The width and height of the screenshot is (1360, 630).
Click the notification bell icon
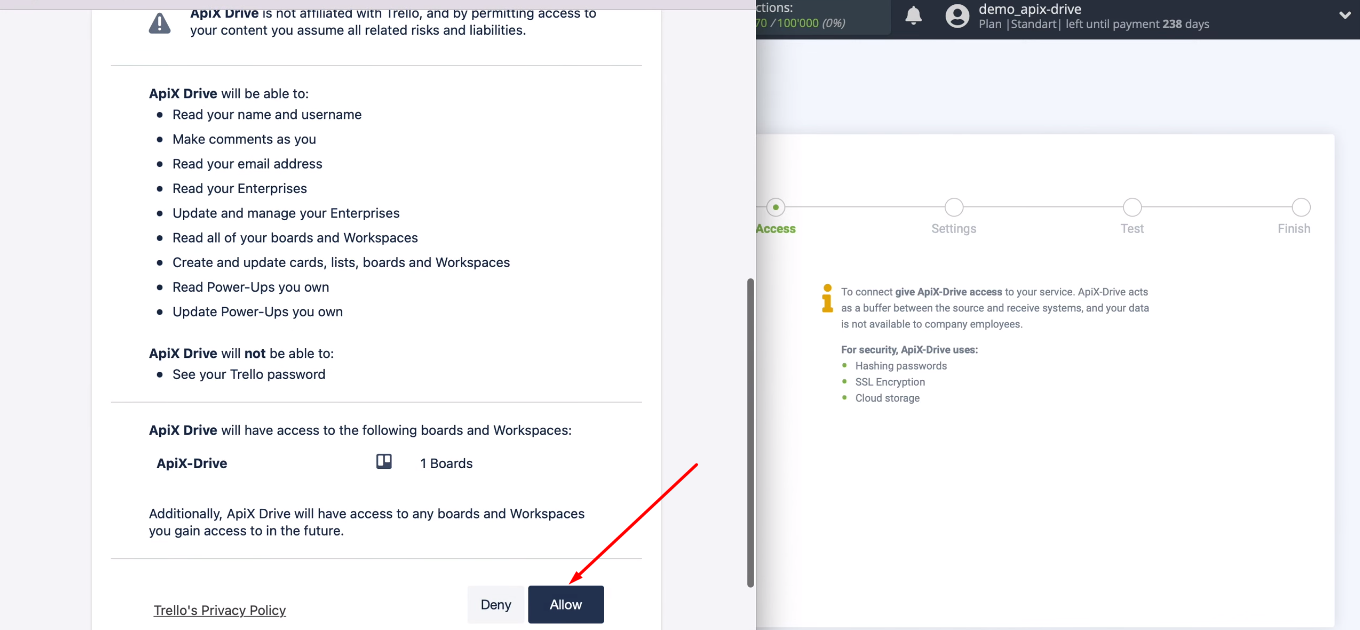(x=913, y=15)
